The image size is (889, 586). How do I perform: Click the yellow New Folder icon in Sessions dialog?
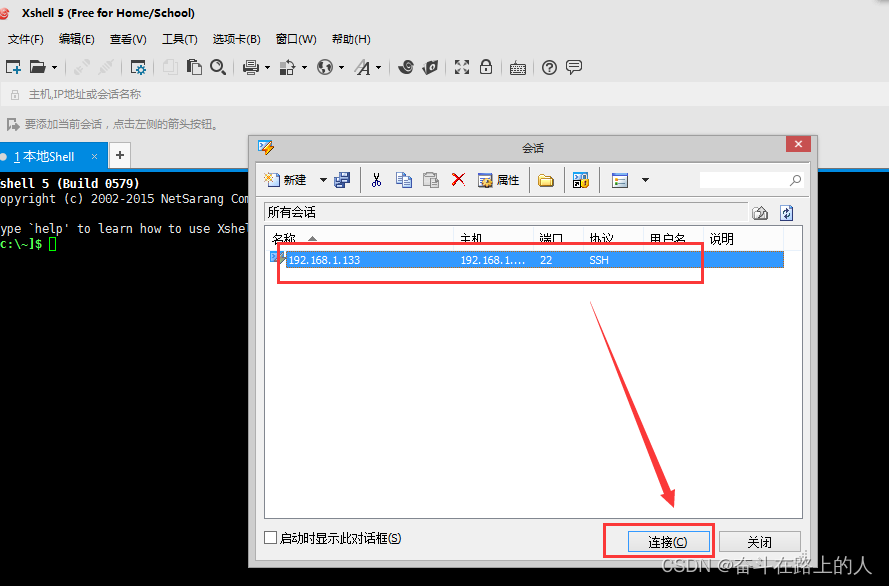coord(546,181)
